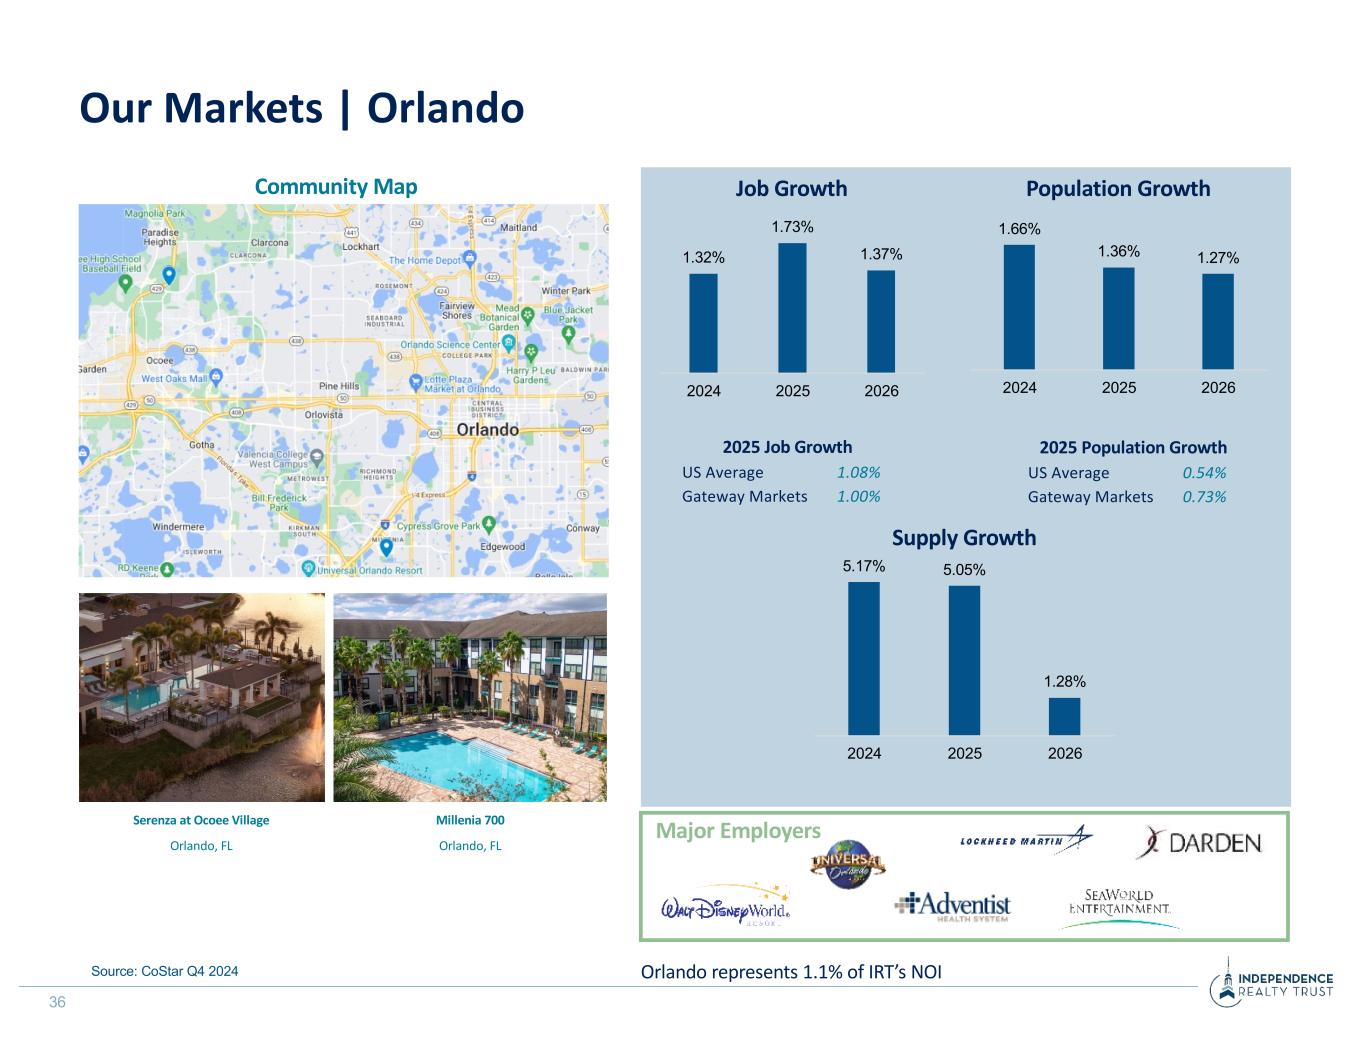Viewport: 1365px width, 1055px height.
Task: Select the 2025 Job Growth bar
Action: 792,307
